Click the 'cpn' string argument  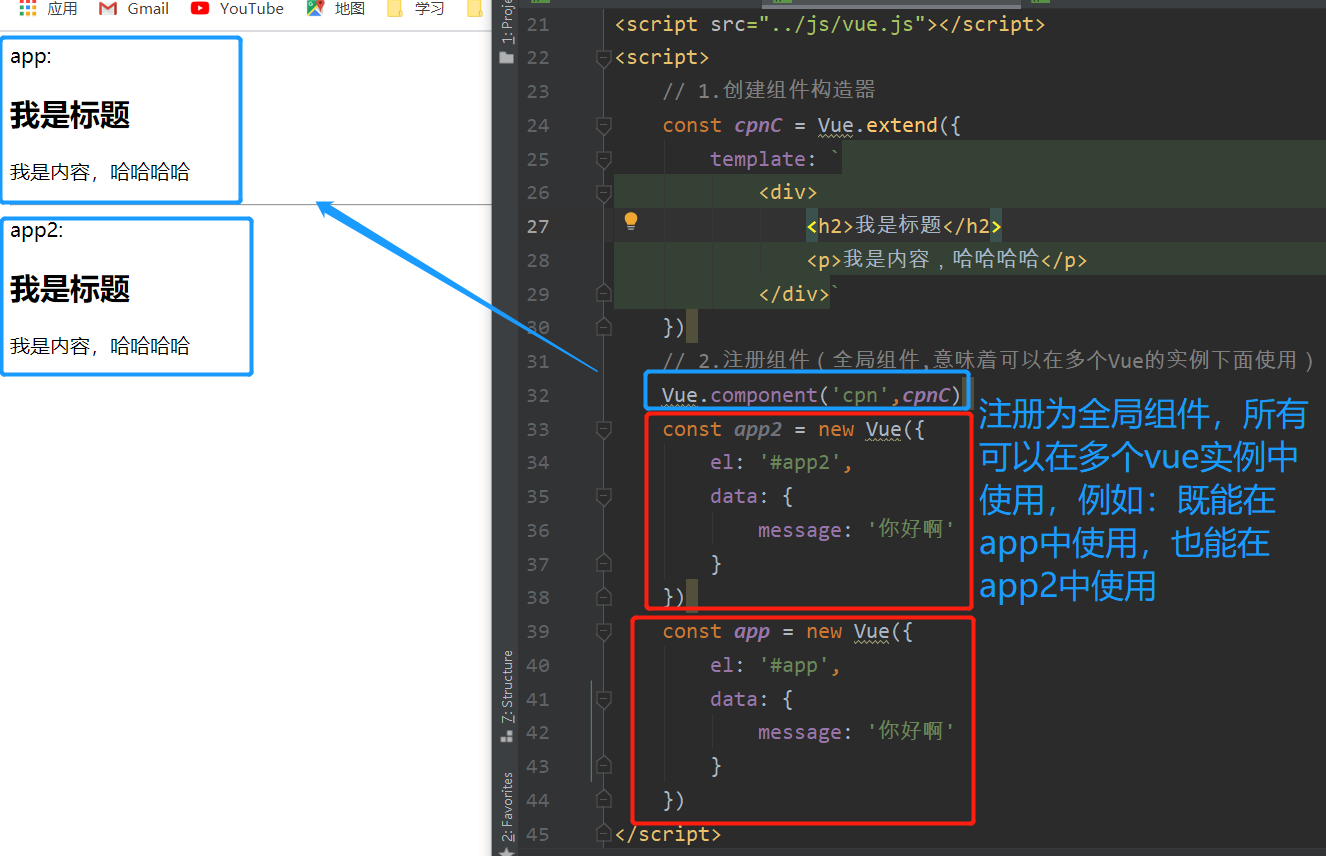coord(860,395)
